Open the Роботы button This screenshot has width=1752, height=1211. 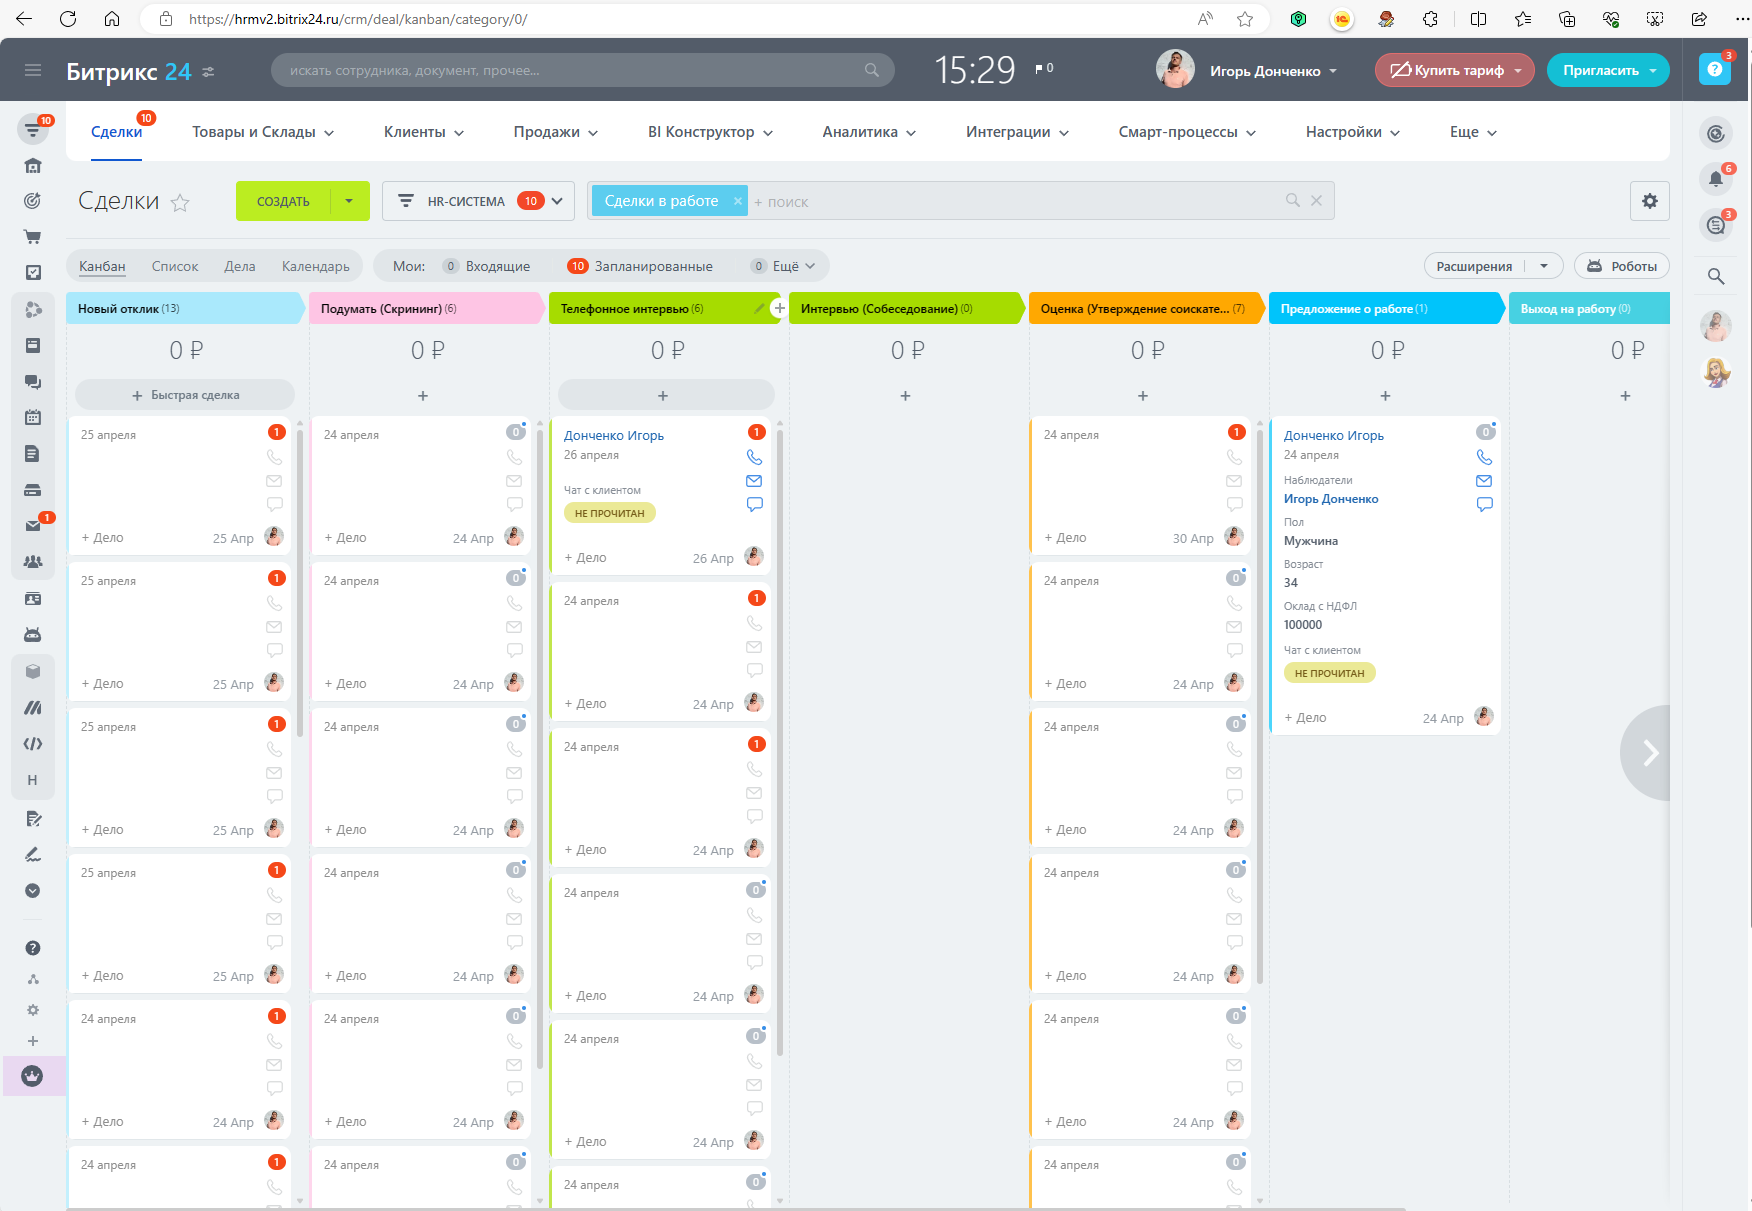coord(1621,266)
